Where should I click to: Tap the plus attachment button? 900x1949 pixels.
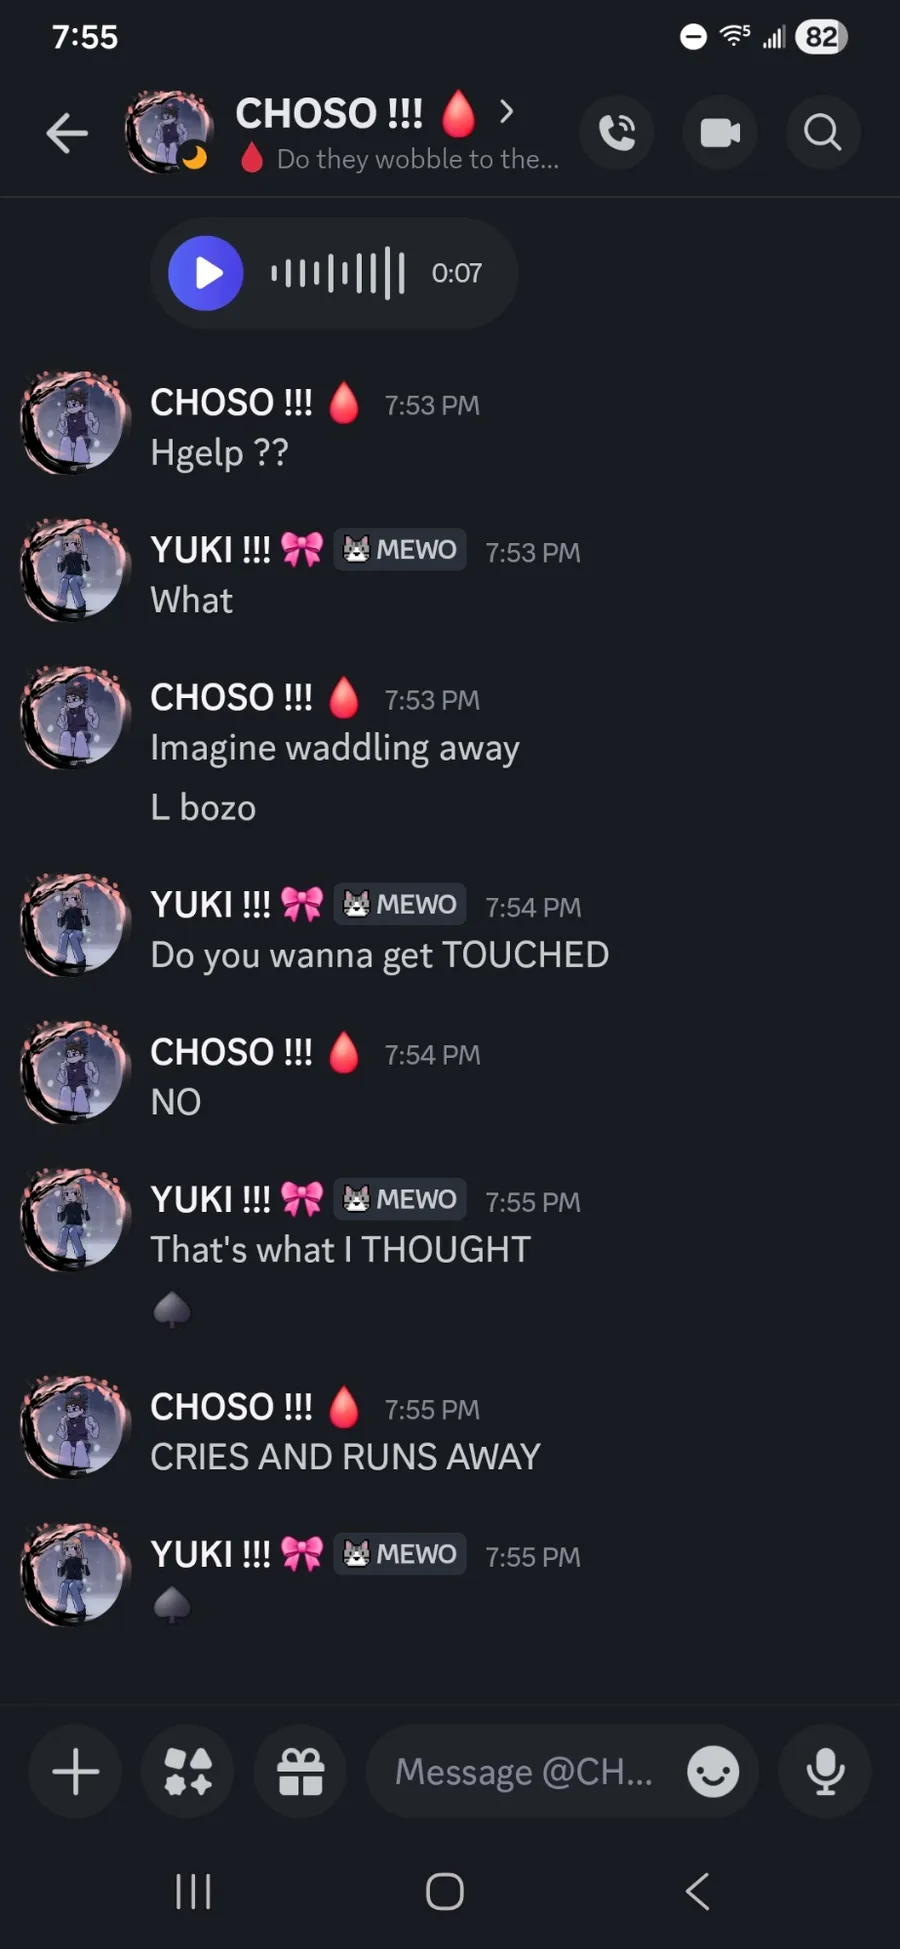coord(75,1772)
